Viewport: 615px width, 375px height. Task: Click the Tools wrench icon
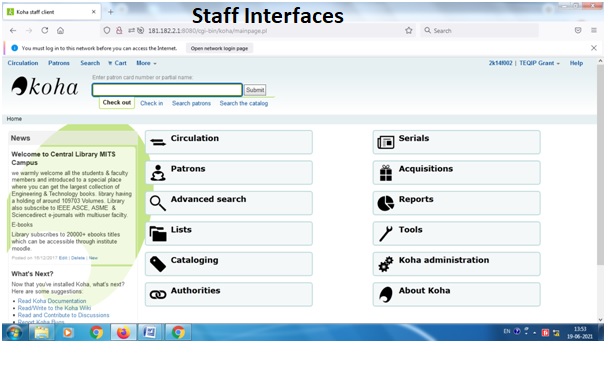point(386,233)
